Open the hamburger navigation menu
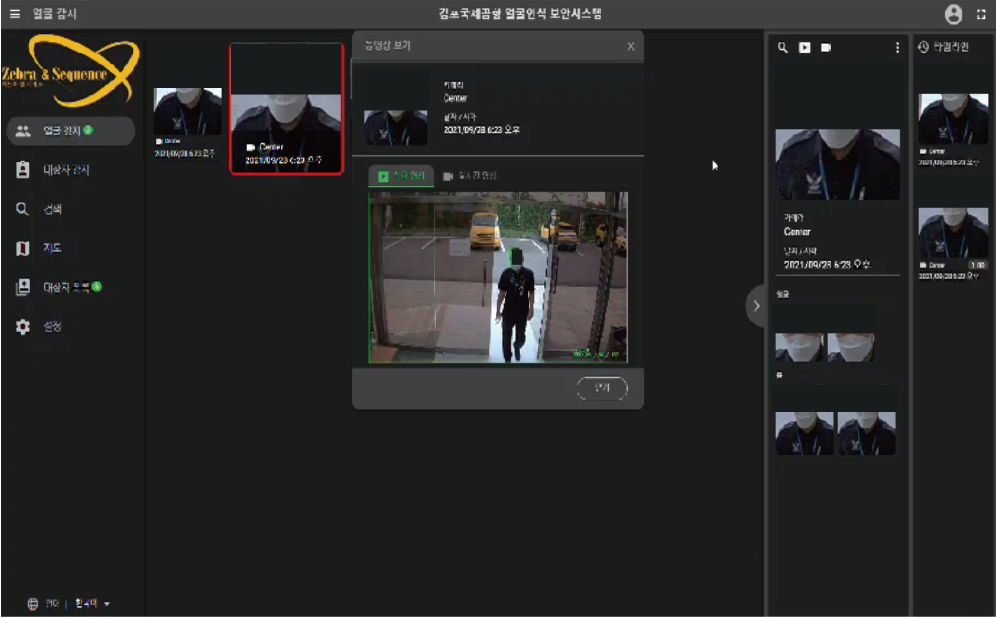The width and height of the screenshot is (996, 618). tap(15, 13)
